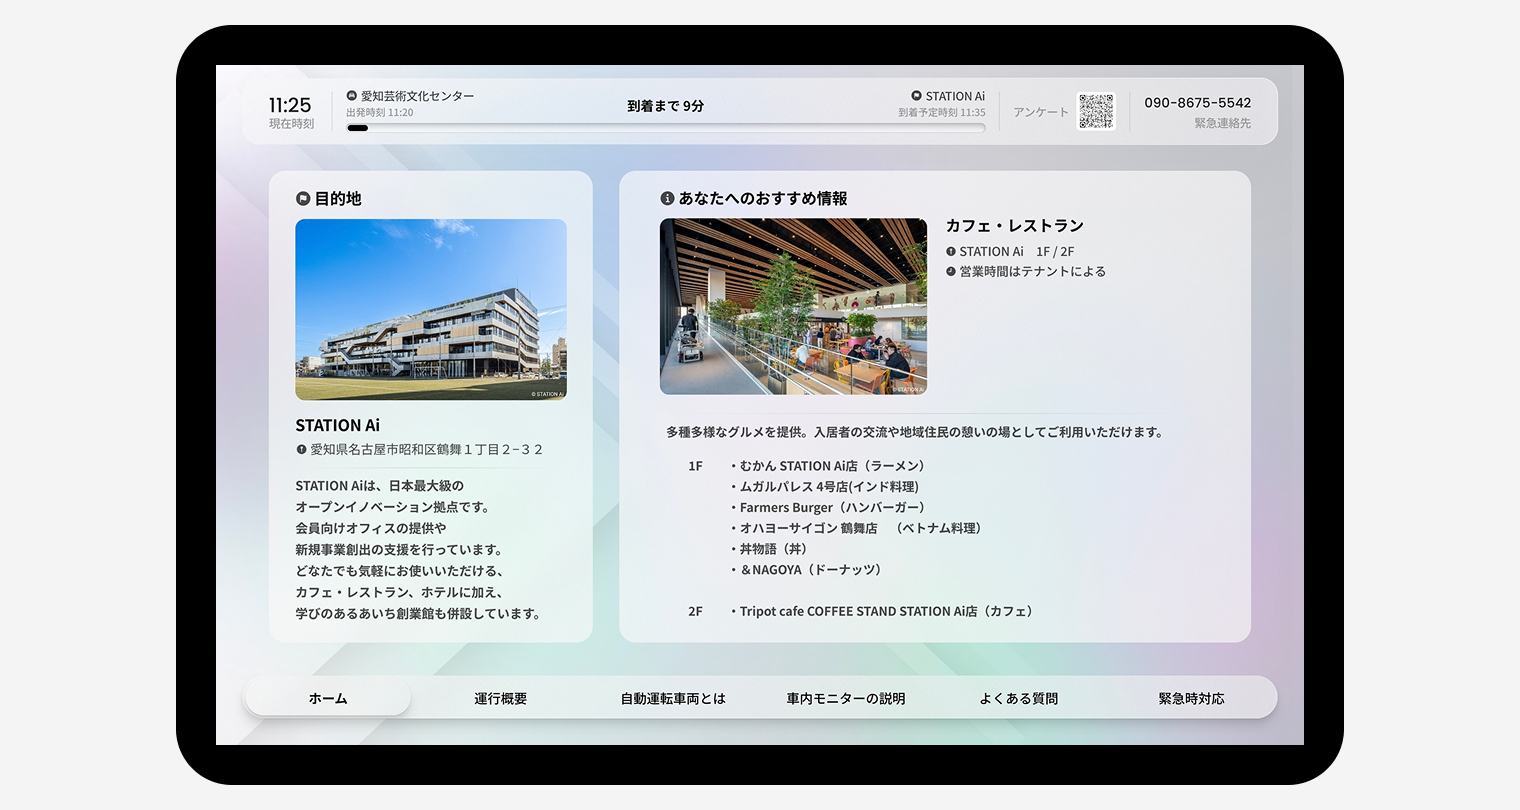Viewport: 1520px width, 810px height.
Task: Tap the cafe restaurant interior photo
Action: [793, 306]
